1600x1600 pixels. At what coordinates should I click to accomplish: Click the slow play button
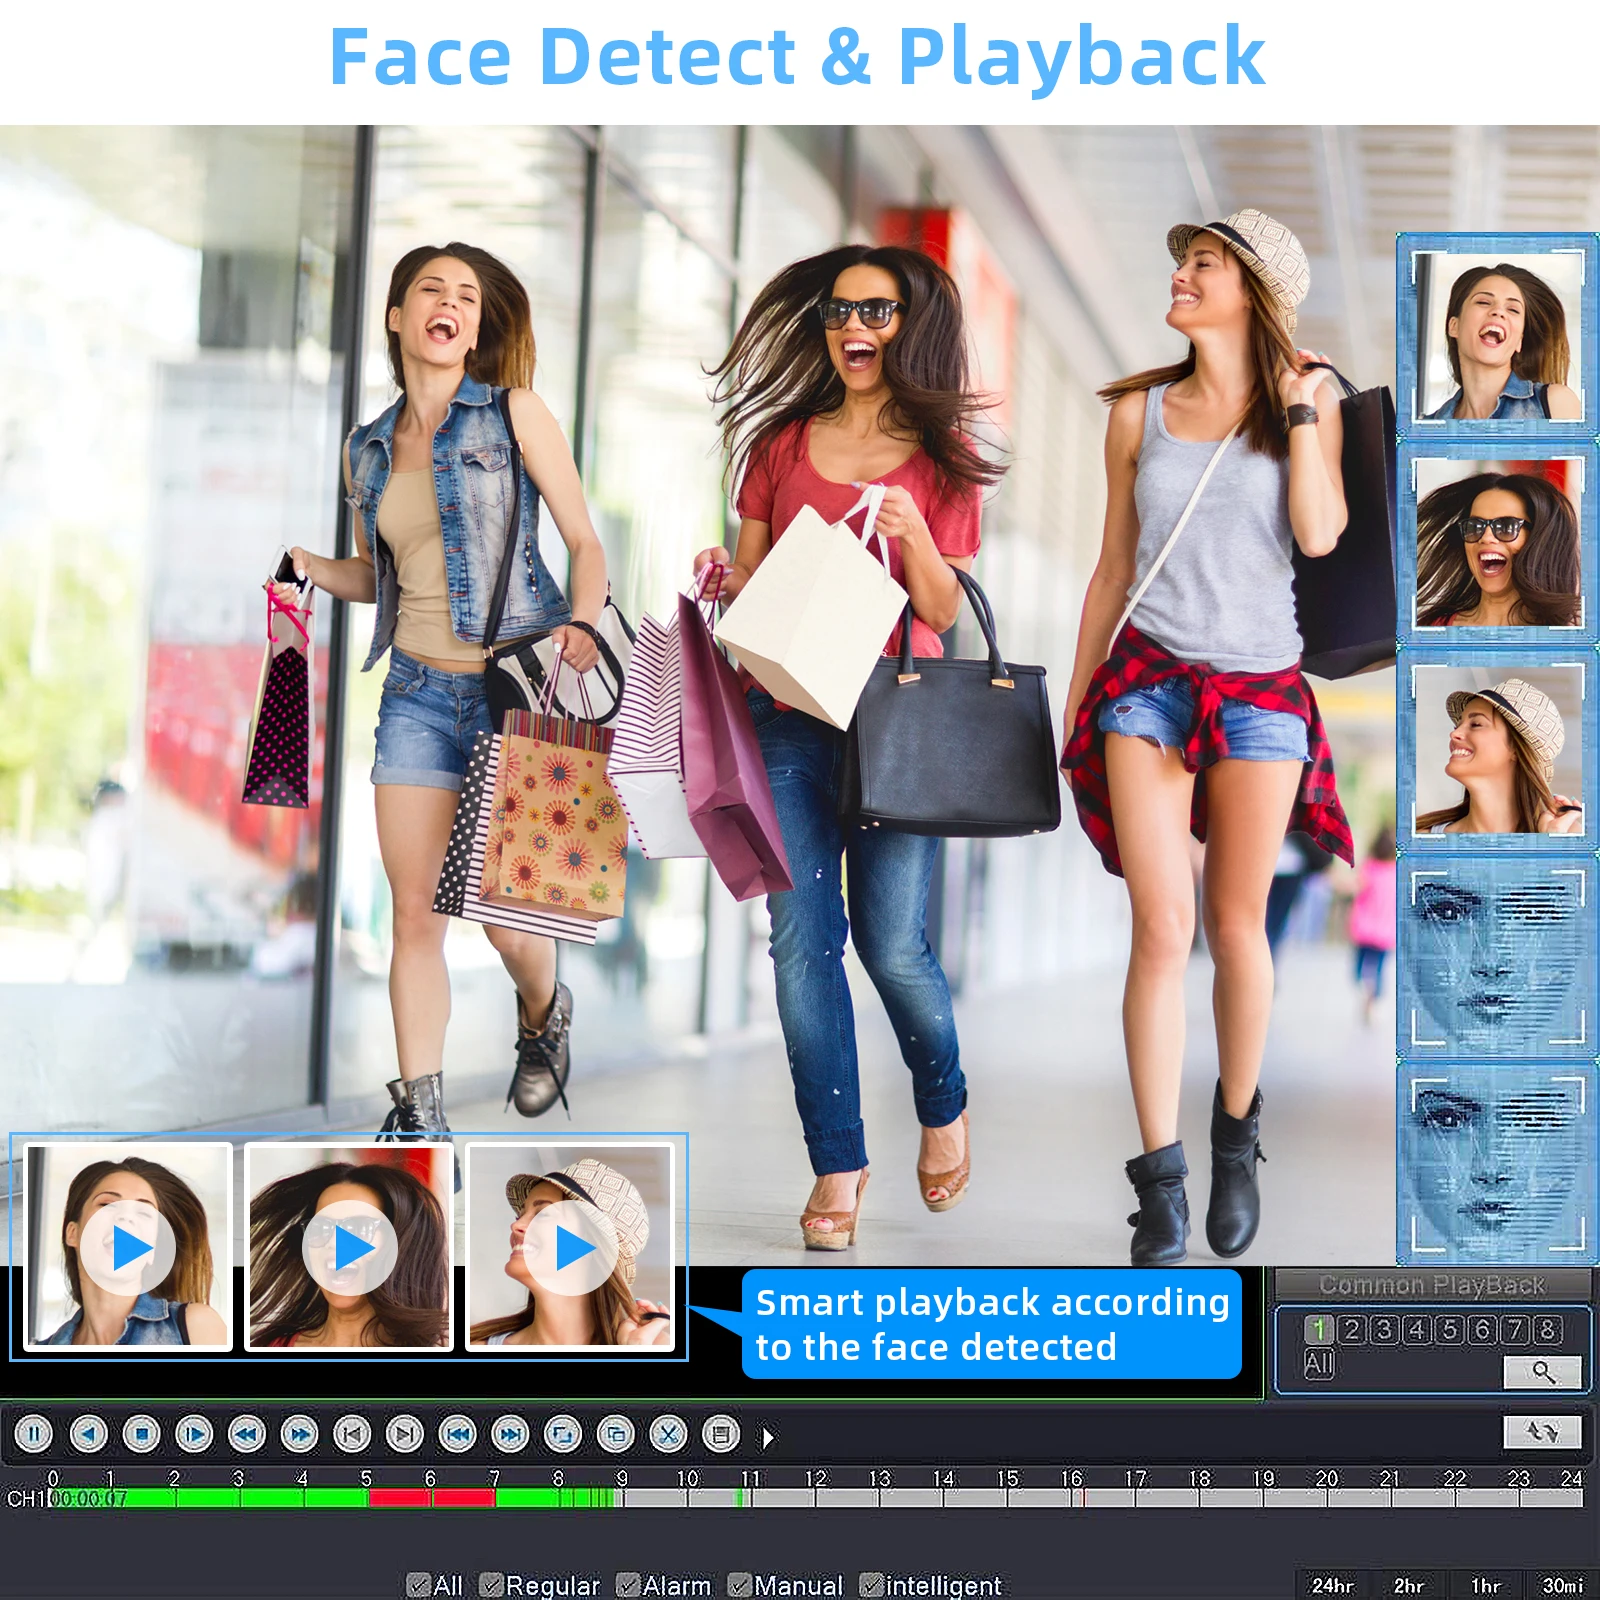(x=194, y=1435)
